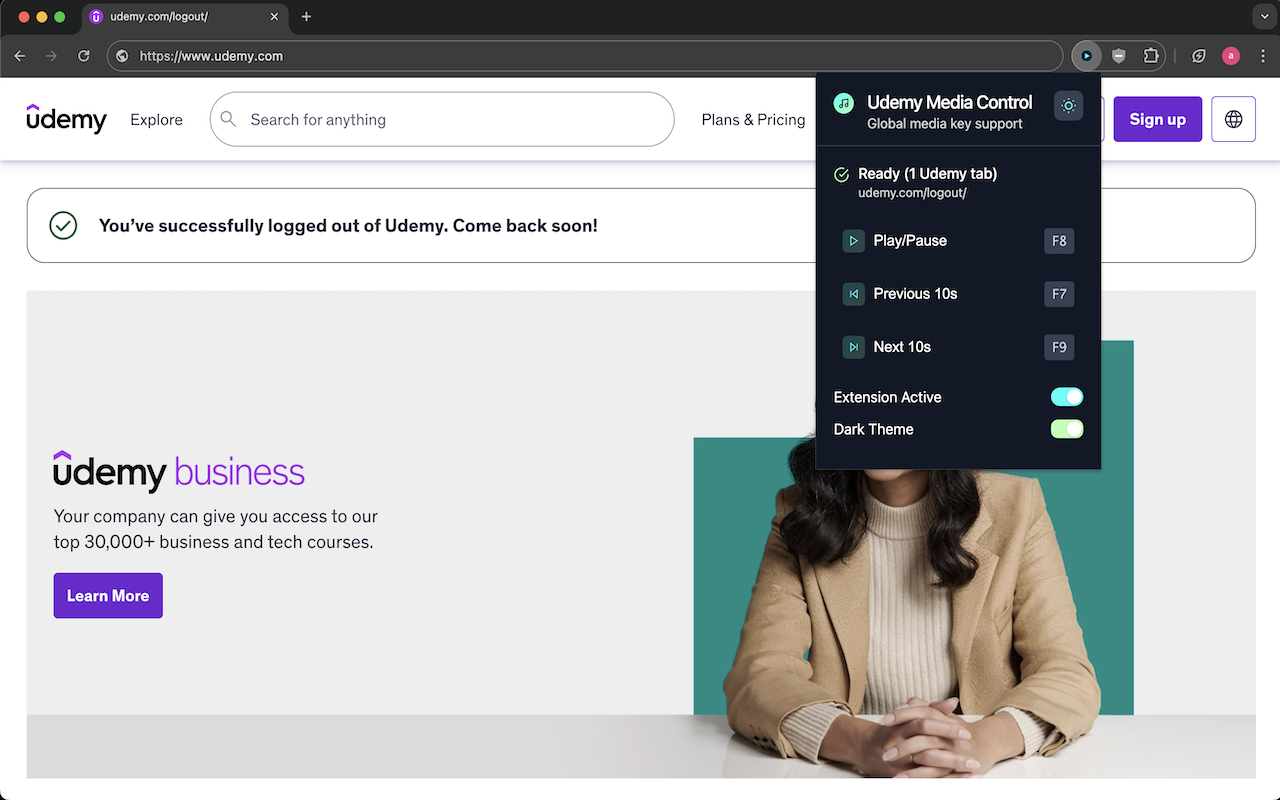
Task: Click the Play/Pause triangle icon
Action: pyautogui.click(x=853, y=241)
